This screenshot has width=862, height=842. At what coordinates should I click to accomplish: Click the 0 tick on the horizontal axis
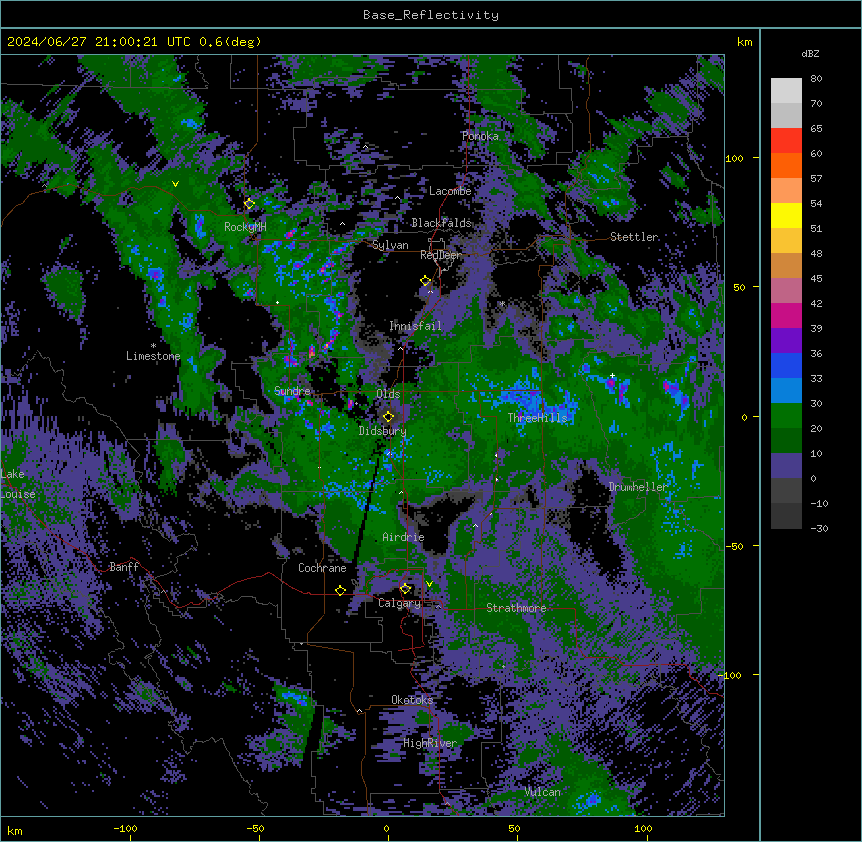[386, 828]
